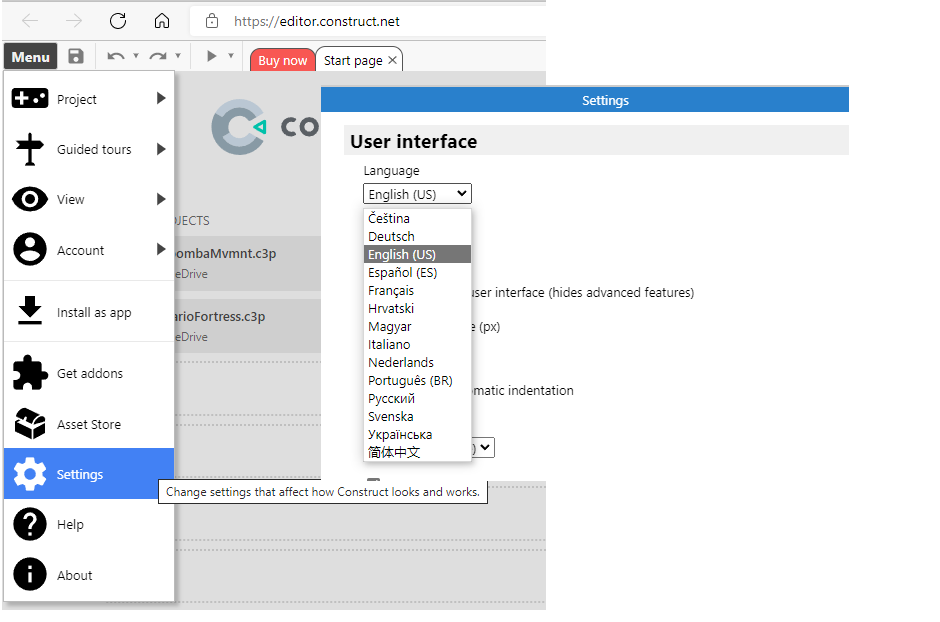Choose Install as app menu entry
Image resolution: width=940 pixels, height=622 pixels.
[89, 312]
